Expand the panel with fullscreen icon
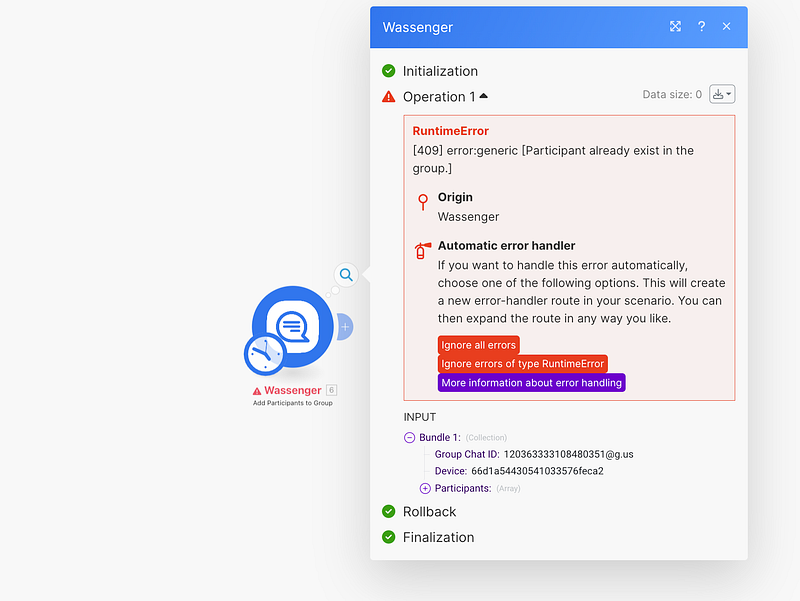 [x=676, y=27]
